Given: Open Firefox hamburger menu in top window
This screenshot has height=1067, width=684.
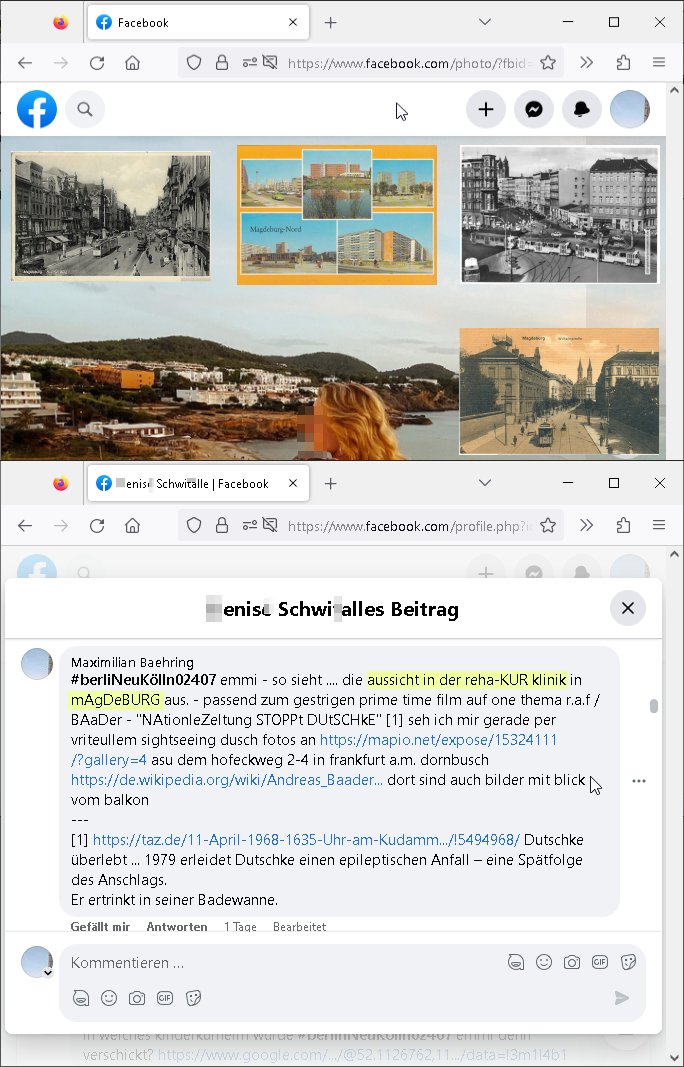Looking at the screenshot, I should [x=659, y=63].
